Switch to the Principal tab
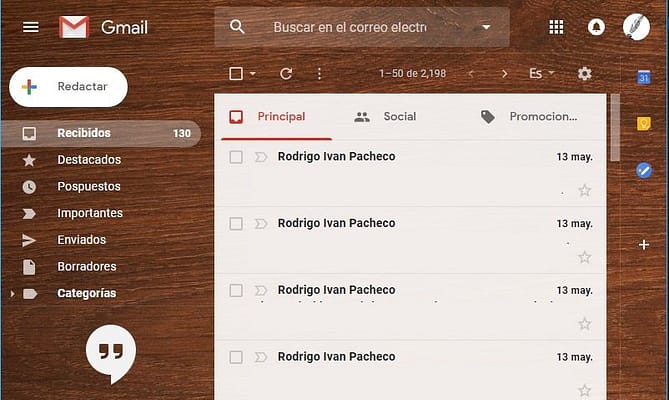 tap(276, 117)
